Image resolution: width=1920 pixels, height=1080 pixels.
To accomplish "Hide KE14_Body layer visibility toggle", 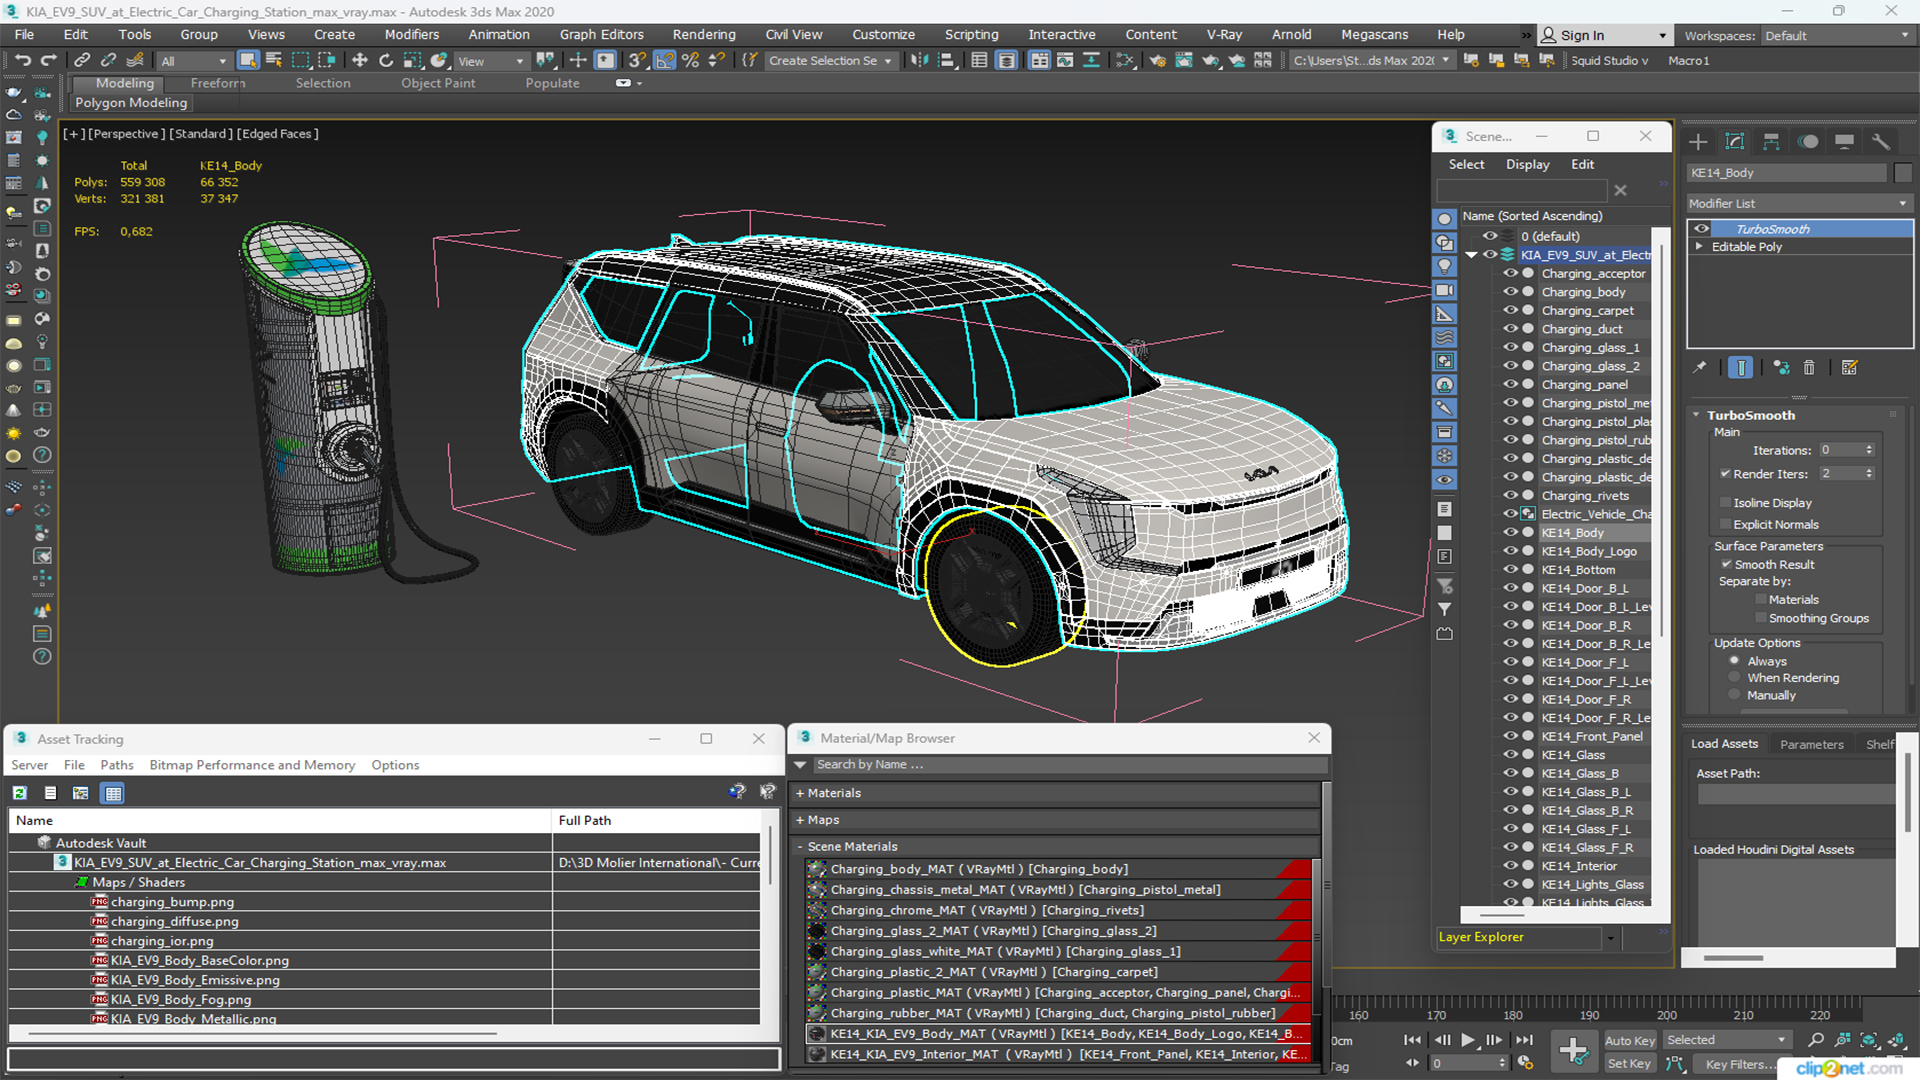I will tap(1509, 531).
